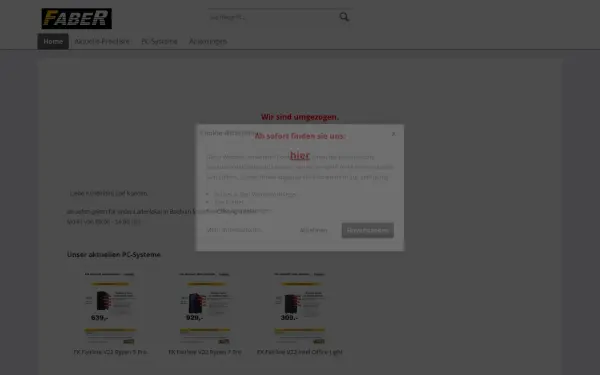Screen dimensions: 600x375
Task: Open the Home menu tab
Action: pos(53,41)
